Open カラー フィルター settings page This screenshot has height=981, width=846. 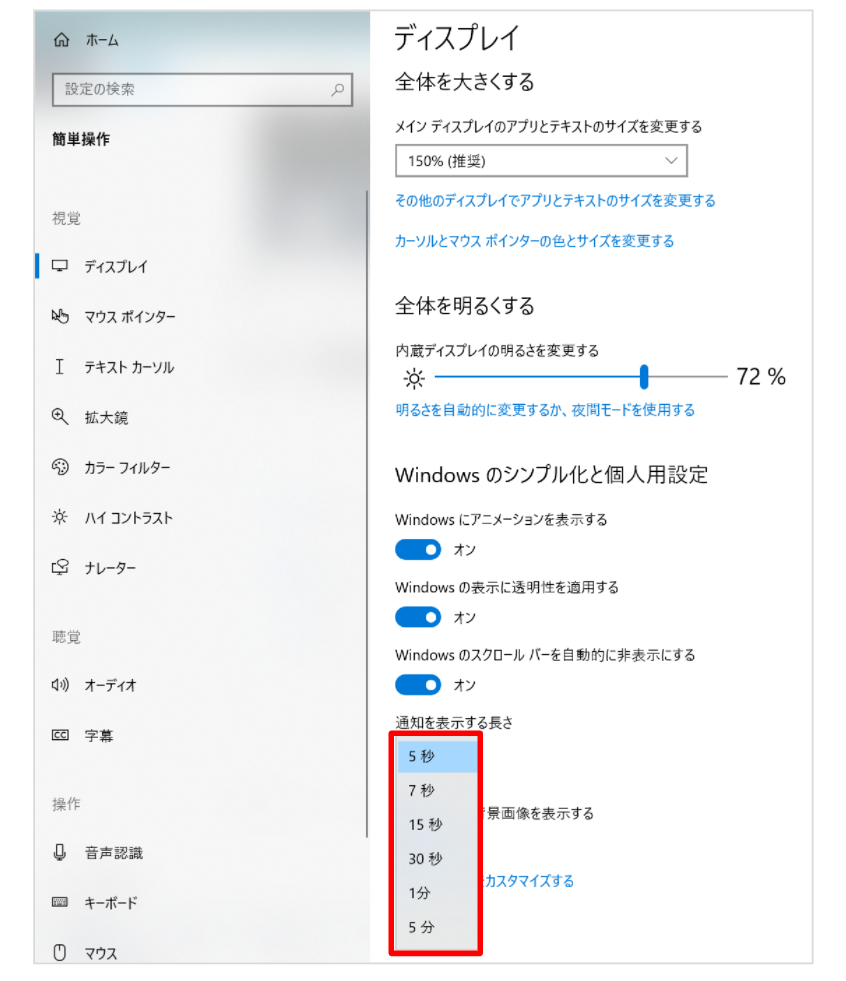[x=128, y=467]
